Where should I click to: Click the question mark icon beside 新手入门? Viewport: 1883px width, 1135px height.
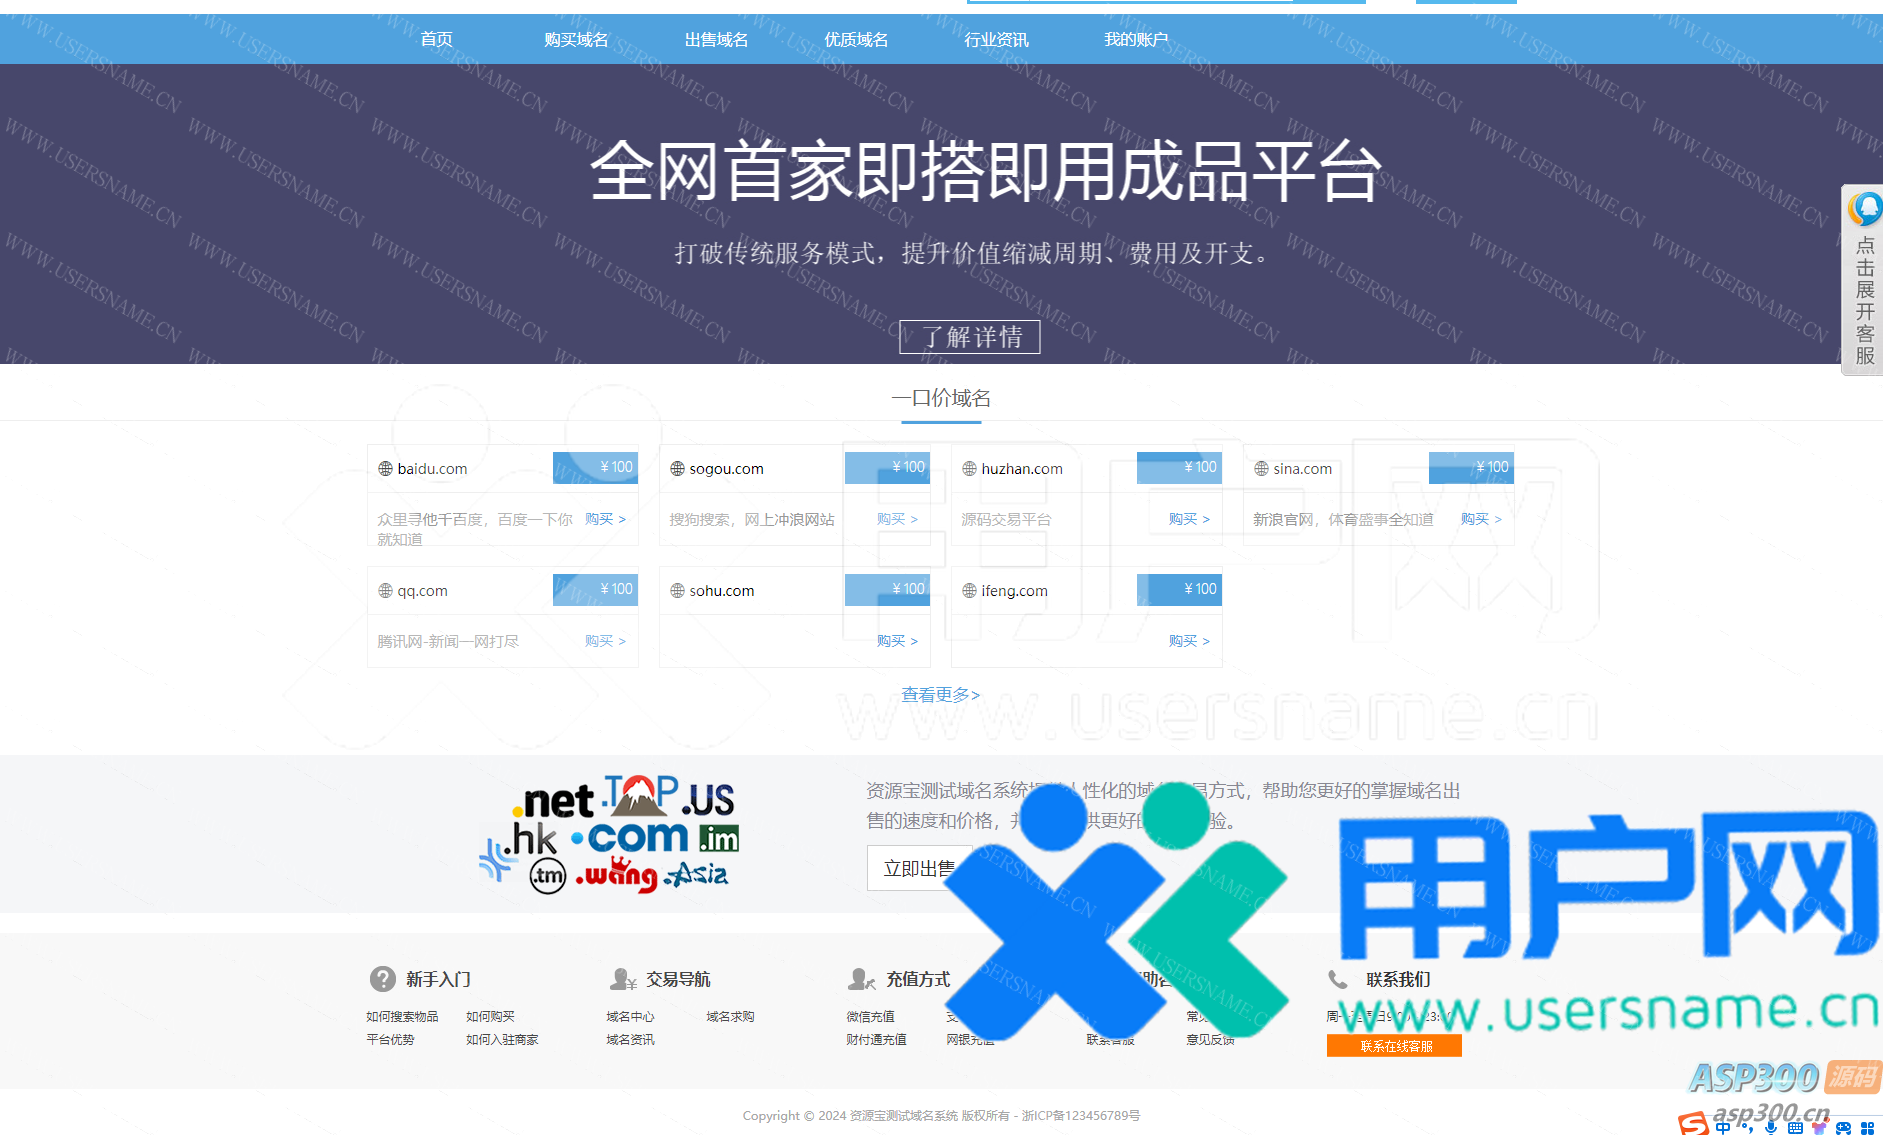(x=382, y=979)
